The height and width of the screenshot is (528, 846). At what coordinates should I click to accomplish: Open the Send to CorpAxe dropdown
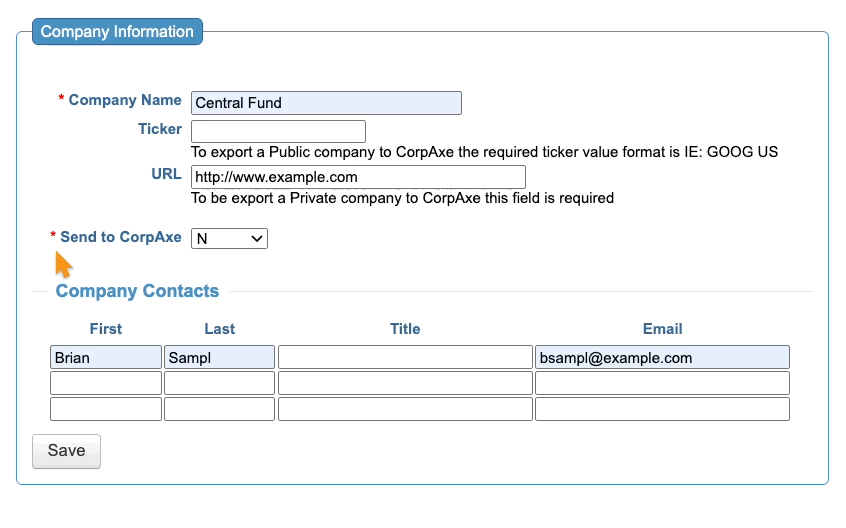pyautogui.click(x=229, y=238)
